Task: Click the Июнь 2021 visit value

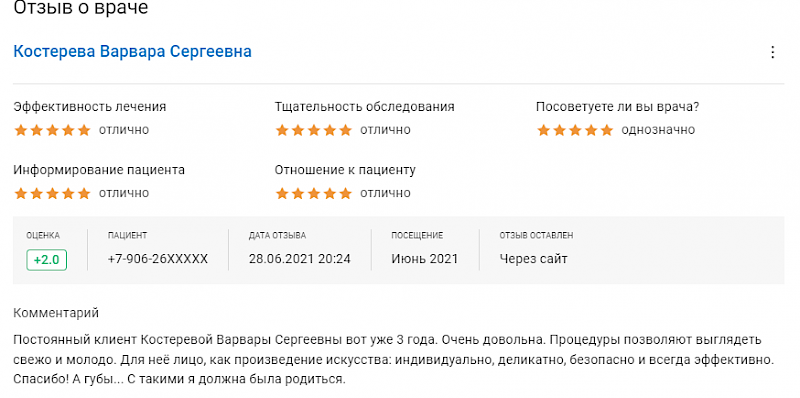Action: 424,259
